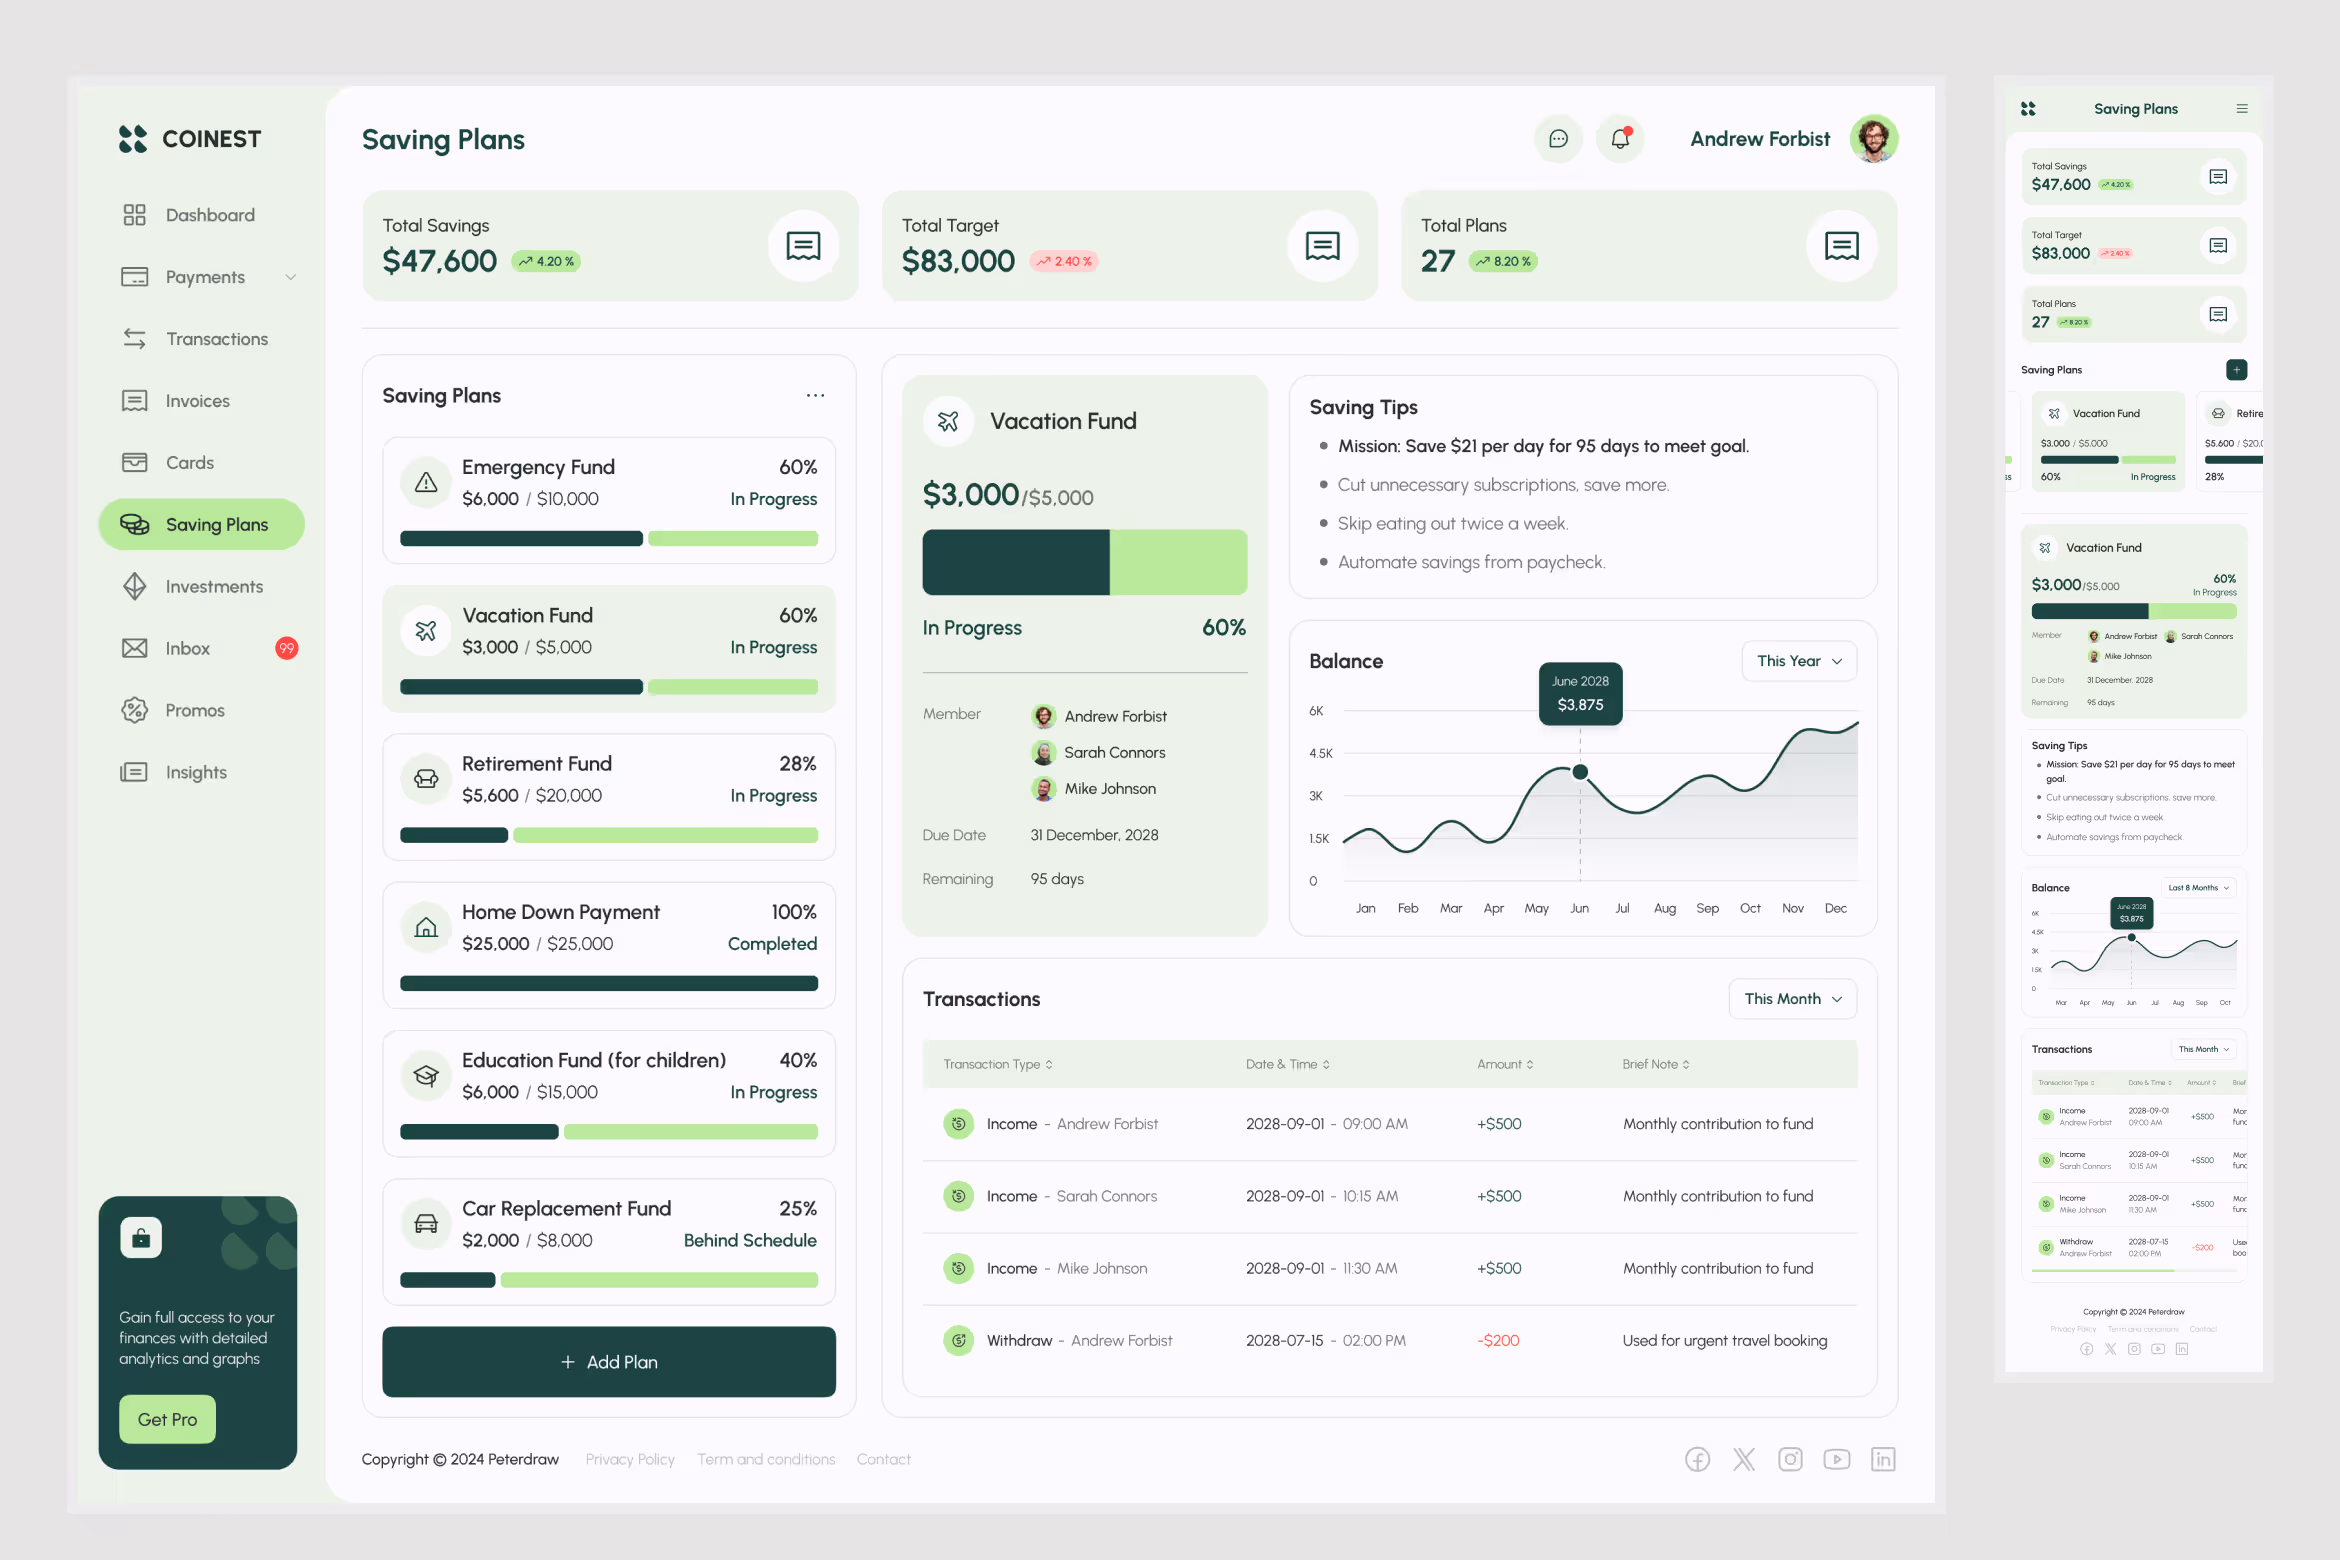Click the notification bell icon
2340x1560 pixels.
pos(1620,139)
